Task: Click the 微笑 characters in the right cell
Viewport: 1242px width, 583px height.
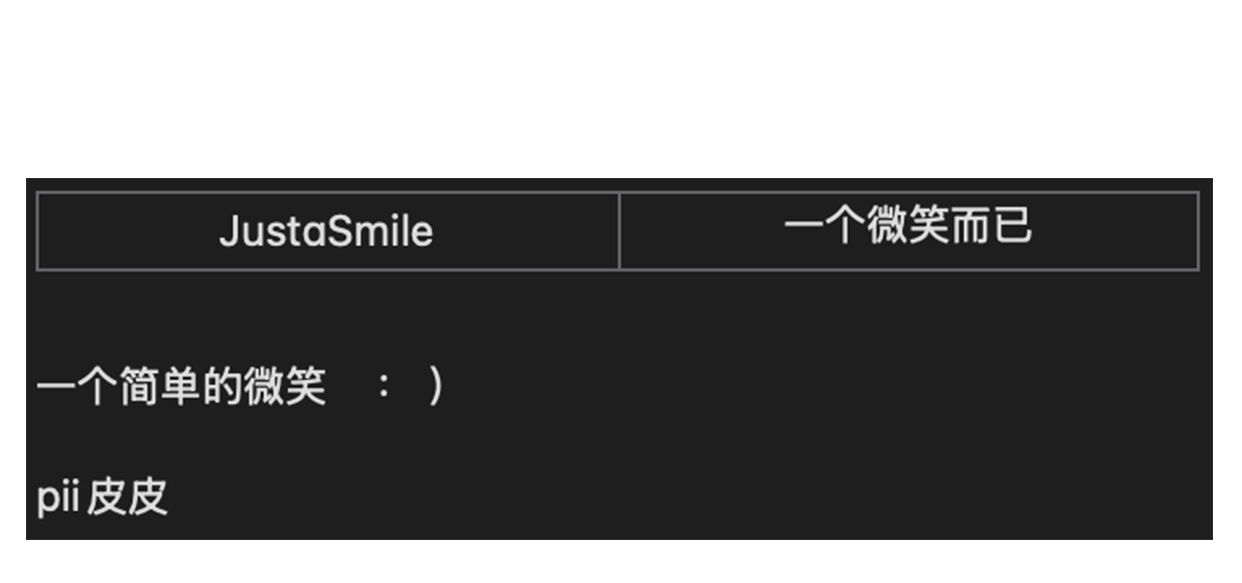Action: pyautogui.click(x=907, y=228)
